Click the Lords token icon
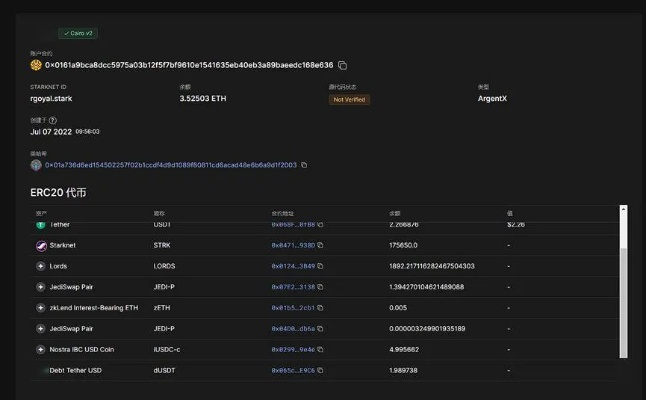The height and width of the screenshot is (400, 646). [x=41, y=266]
